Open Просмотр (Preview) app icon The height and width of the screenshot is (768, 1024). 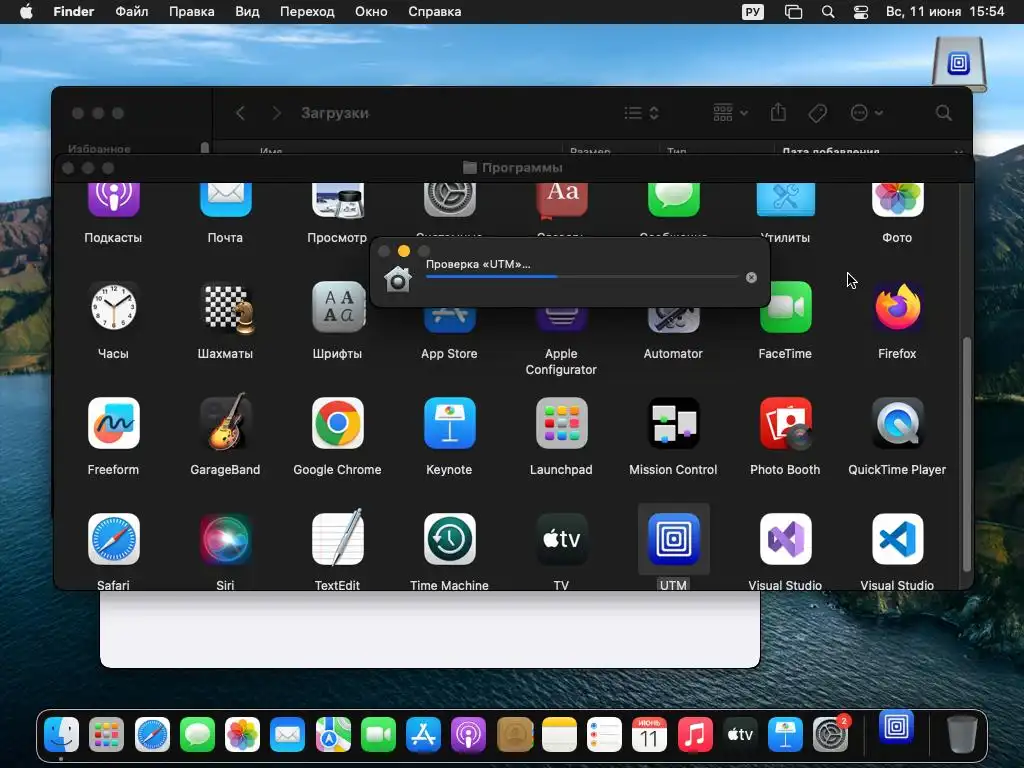coord(337,200)
